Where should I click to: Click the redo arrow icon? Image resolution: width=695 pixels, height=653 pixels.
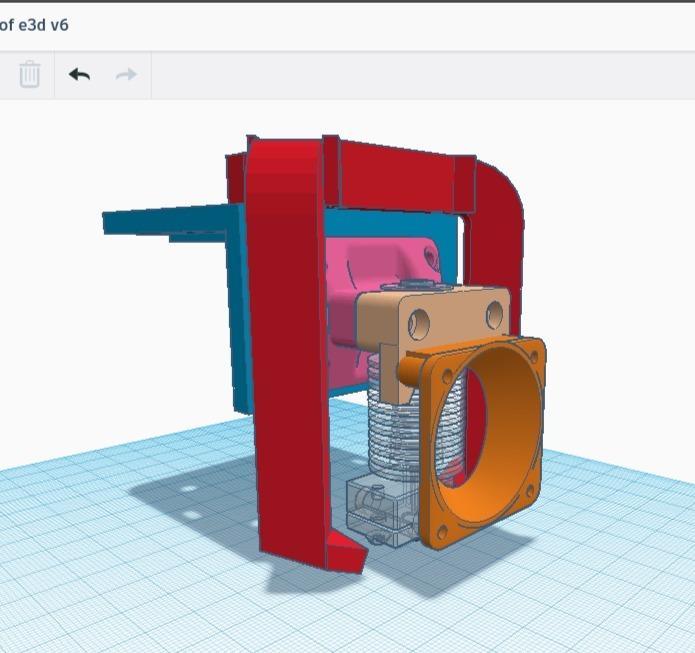(126, 74)
